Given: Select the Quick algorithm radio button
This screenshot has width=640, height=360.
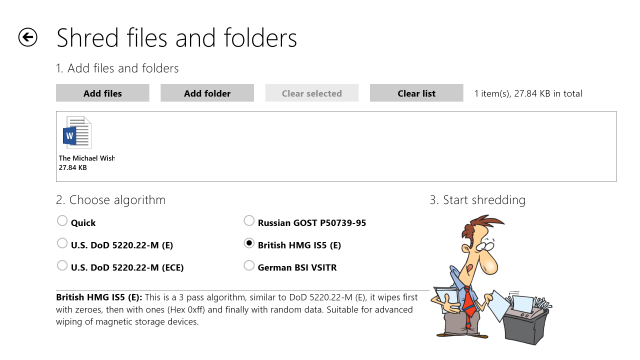Looking at the screenshot, I should [62, 221].
